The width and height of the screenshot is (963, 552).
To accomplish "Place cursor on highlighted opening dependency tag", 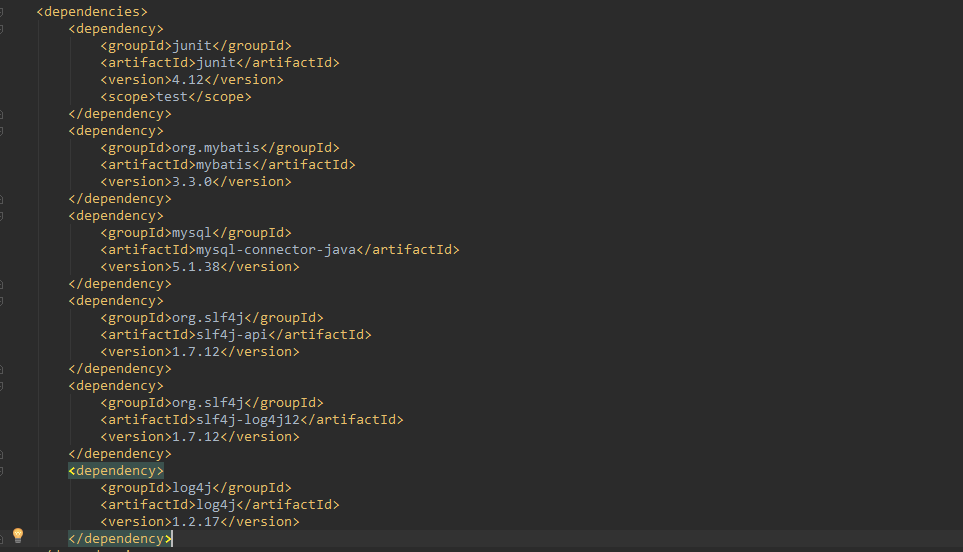I will [116, 471].
